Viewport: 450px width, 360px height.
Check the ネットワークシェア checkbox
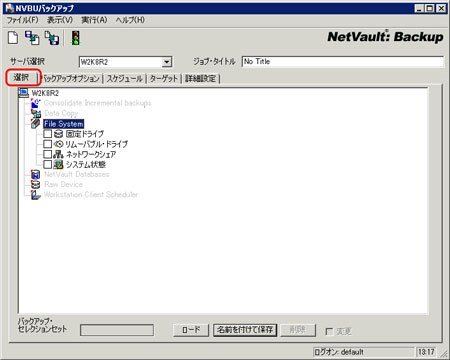pos(48,154)
